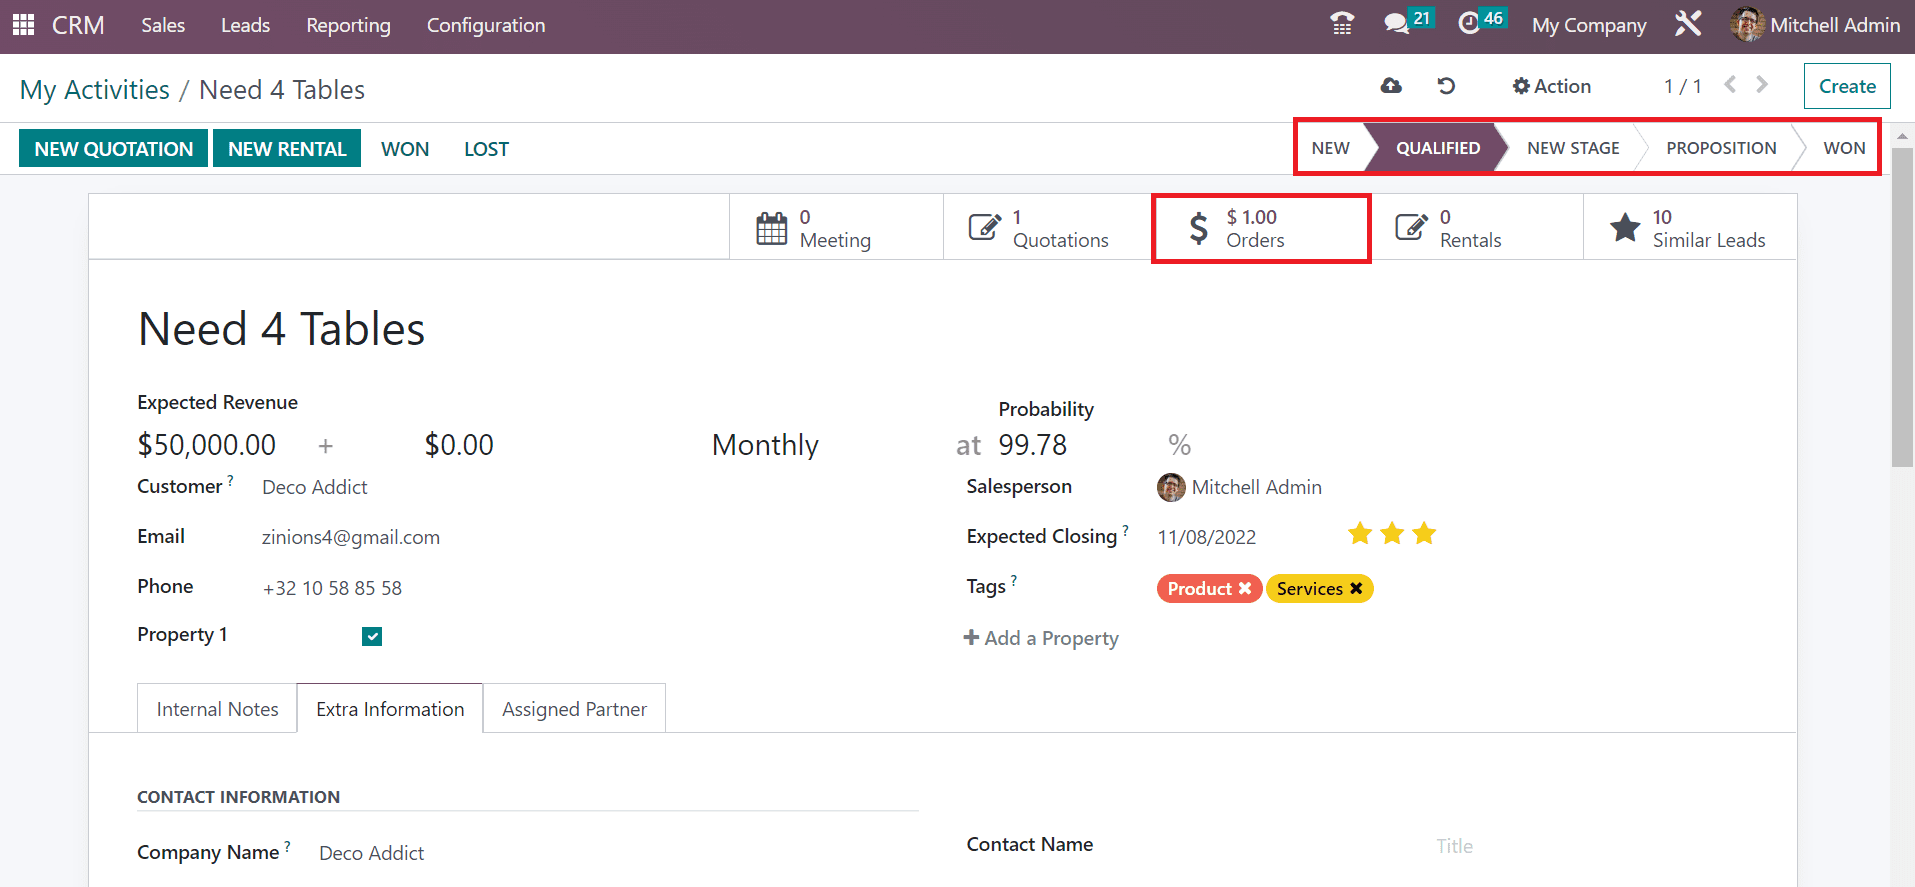Click the New Quotation button
Viewport: 1915px width, 887px height.
113,149
